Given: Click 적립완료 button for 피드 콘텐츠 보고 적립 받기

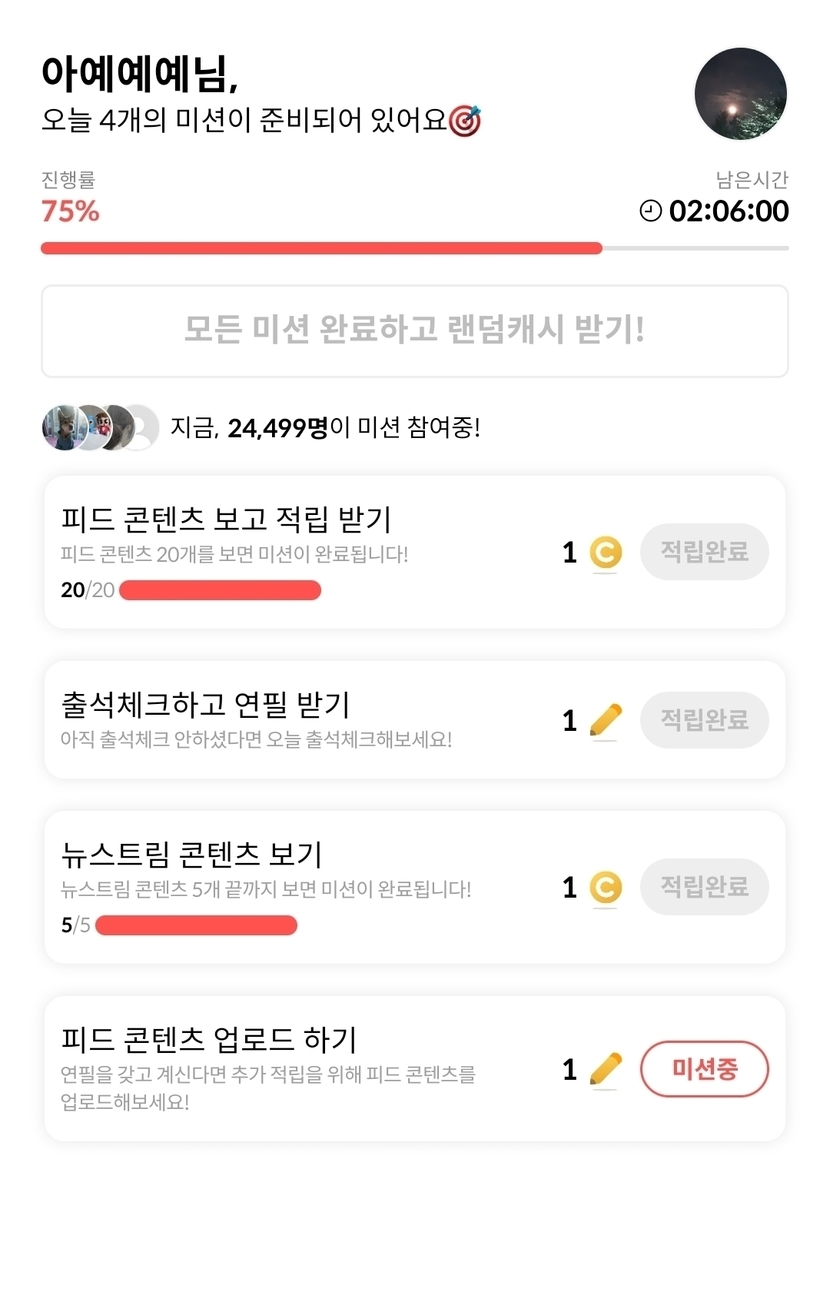Looking at the screenshot, I should (704, 552).
